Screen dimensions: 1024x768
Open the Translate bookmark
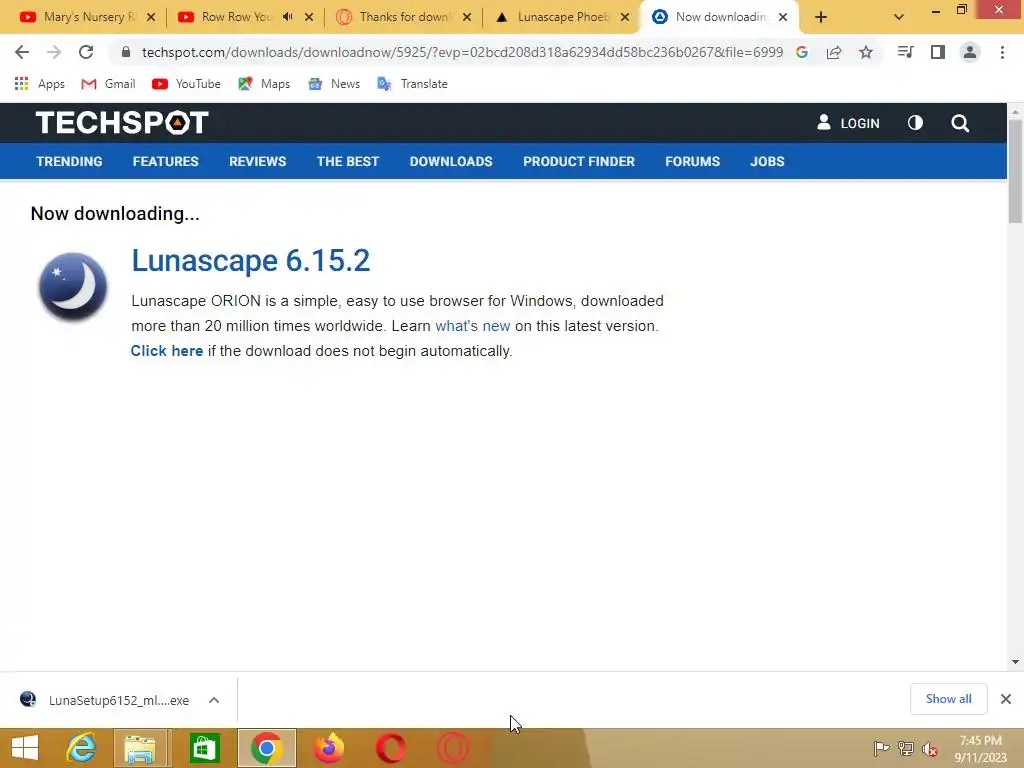pyautogui.click(x=413, y=84)
